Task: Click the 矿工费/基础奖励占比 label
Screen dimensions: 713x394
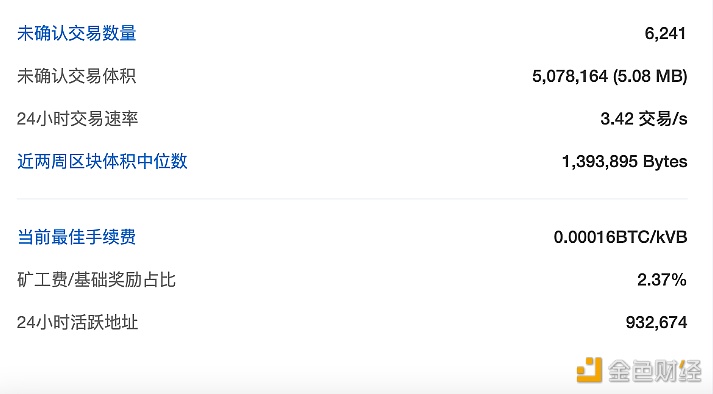Action: tap(96, 279)
